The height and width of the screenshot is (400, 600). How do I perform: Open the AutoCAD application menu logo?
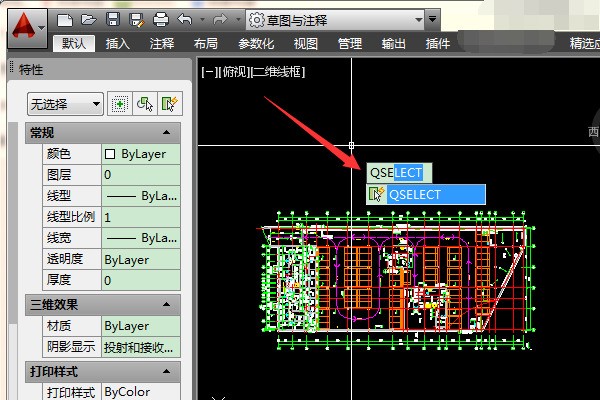(x=23, y=22)
